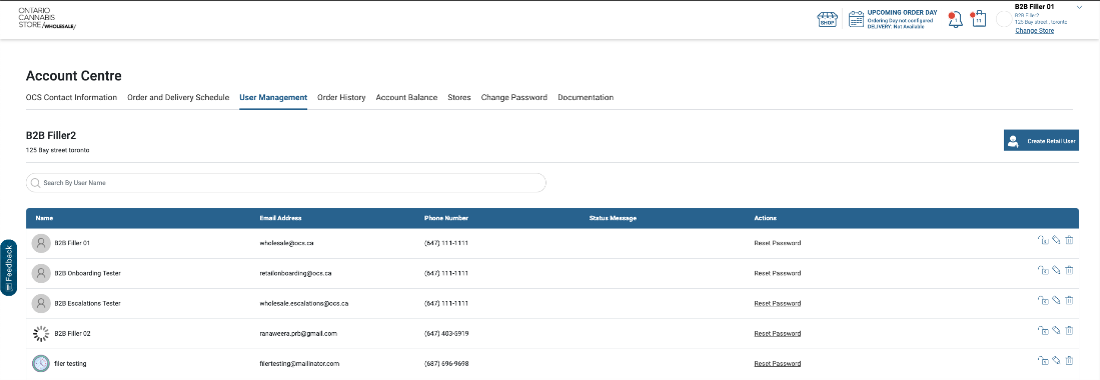Viewport: 1100px width, 380px height.
Task: Reset Password for B2B Filler 01
Action: coord(777,243)
